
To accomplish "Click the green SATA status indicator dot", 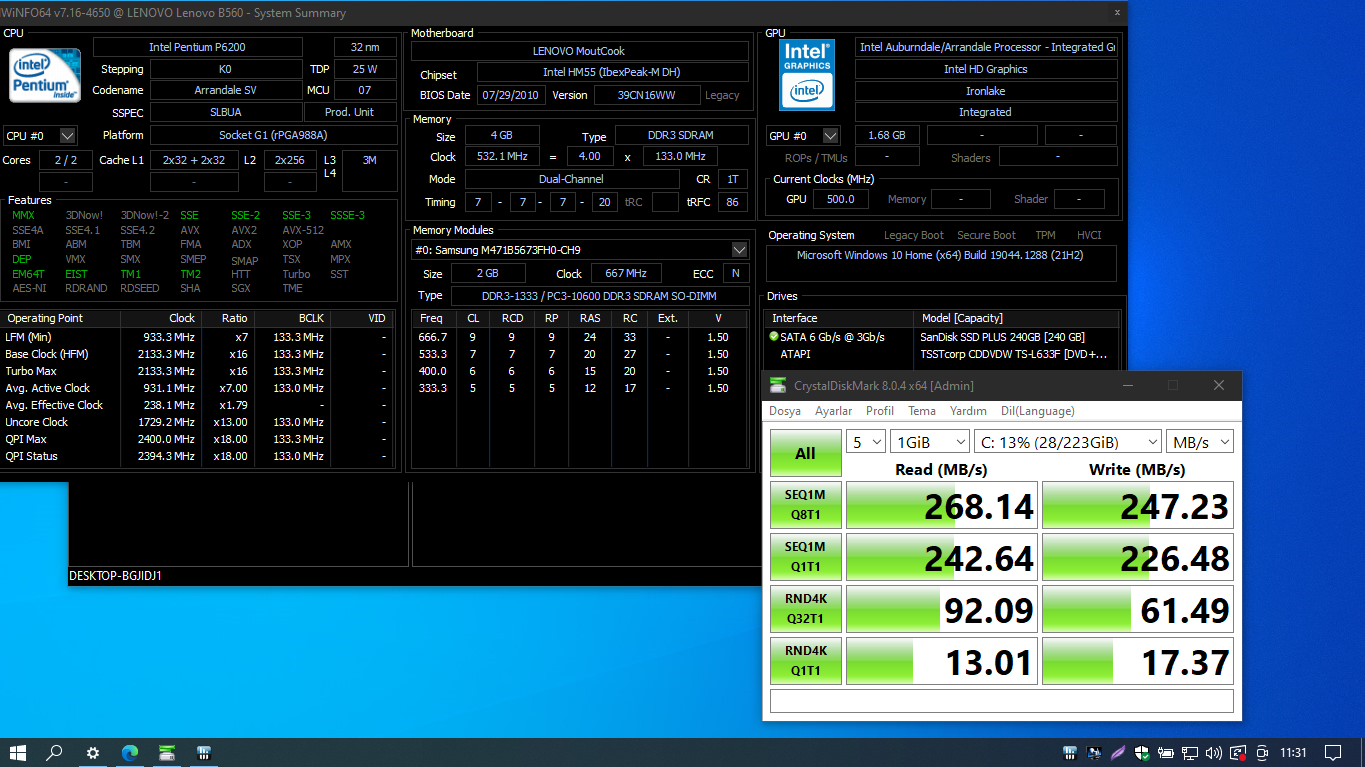I will [x=774, y=337].
